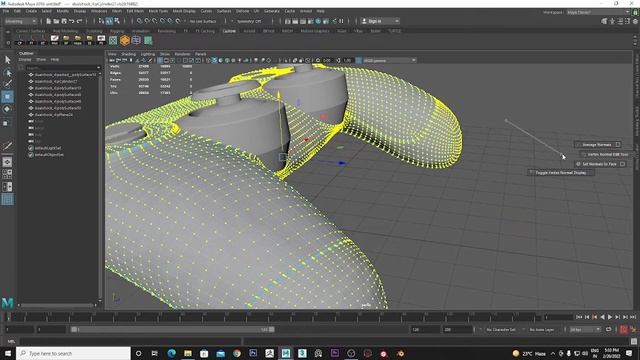The image size is (640, 360).
Task: Open the settings gear icon at top right
Action: point(635,21)
